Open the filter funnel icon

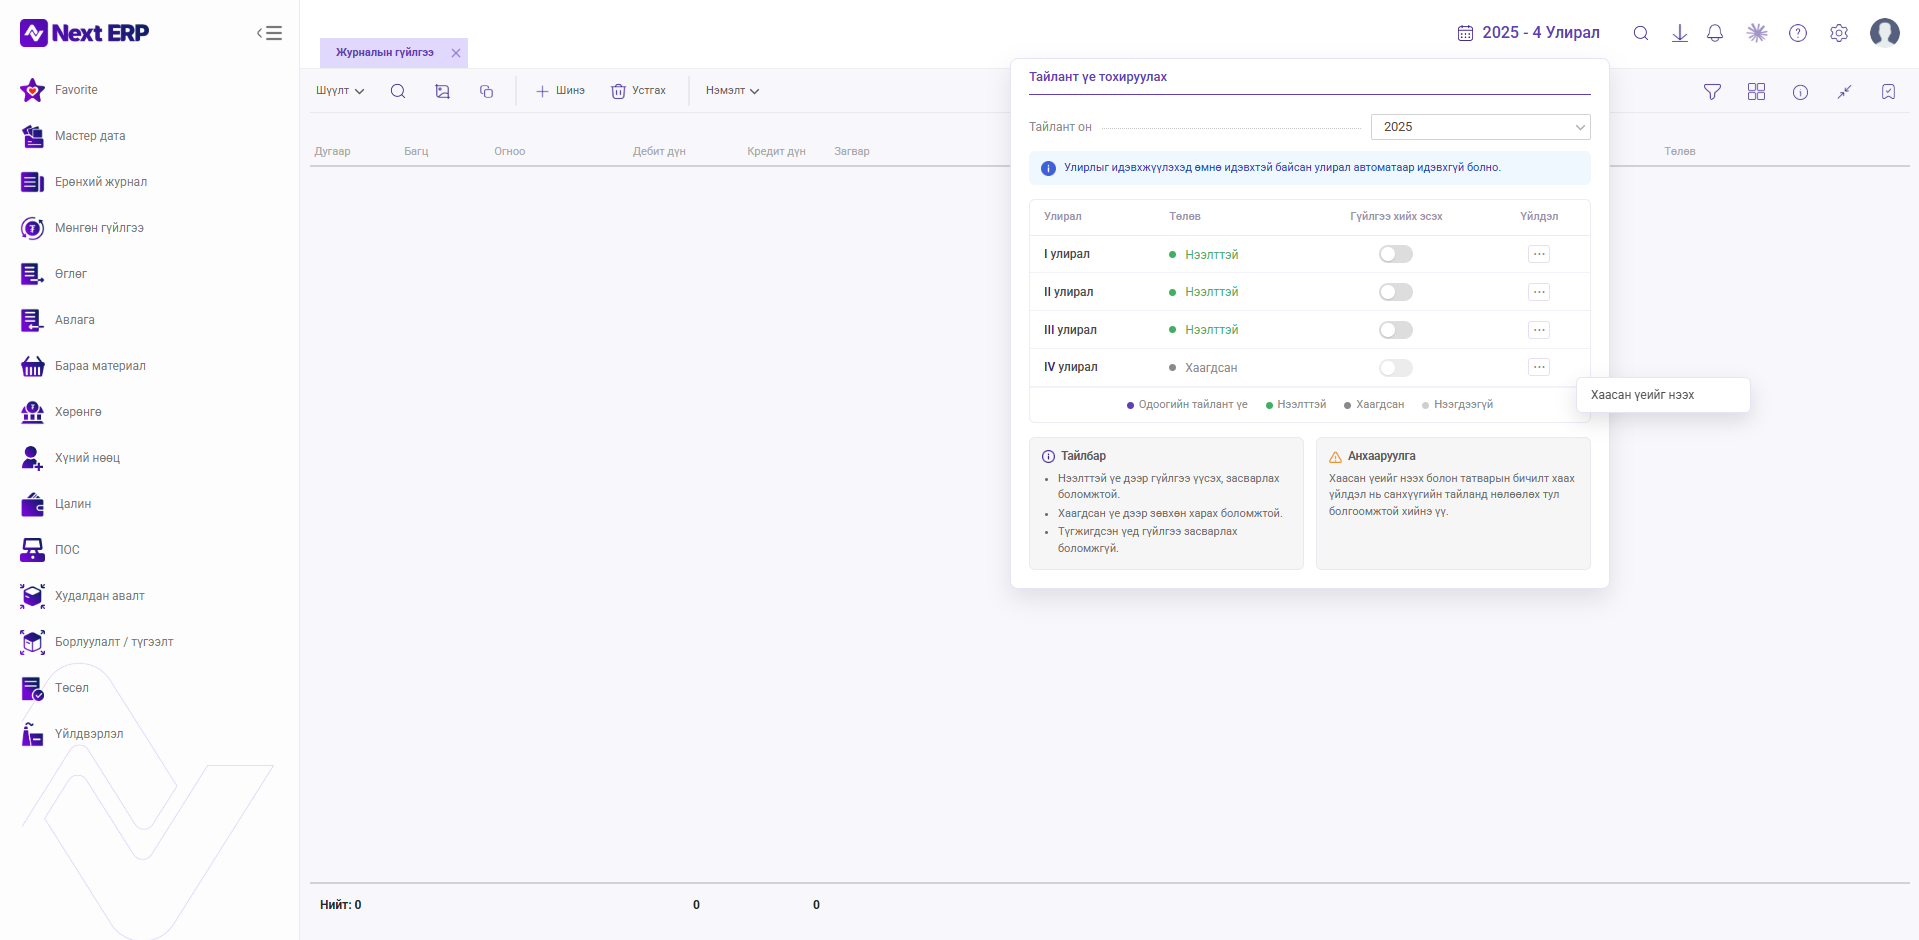tap(1712, 92)
